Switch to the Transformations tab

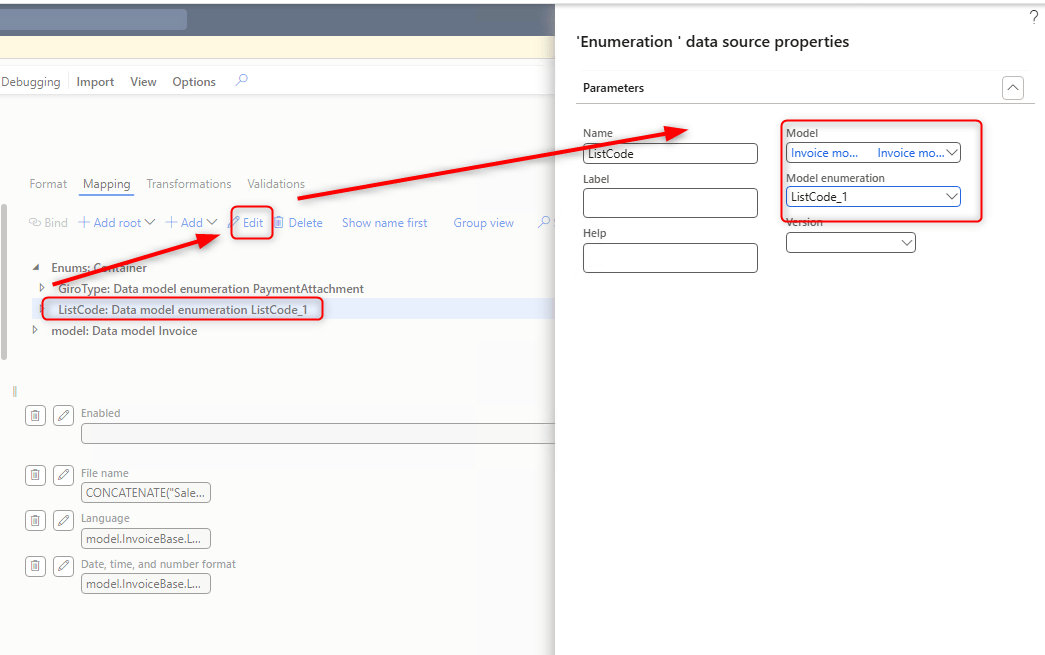(x=188, y=184)
